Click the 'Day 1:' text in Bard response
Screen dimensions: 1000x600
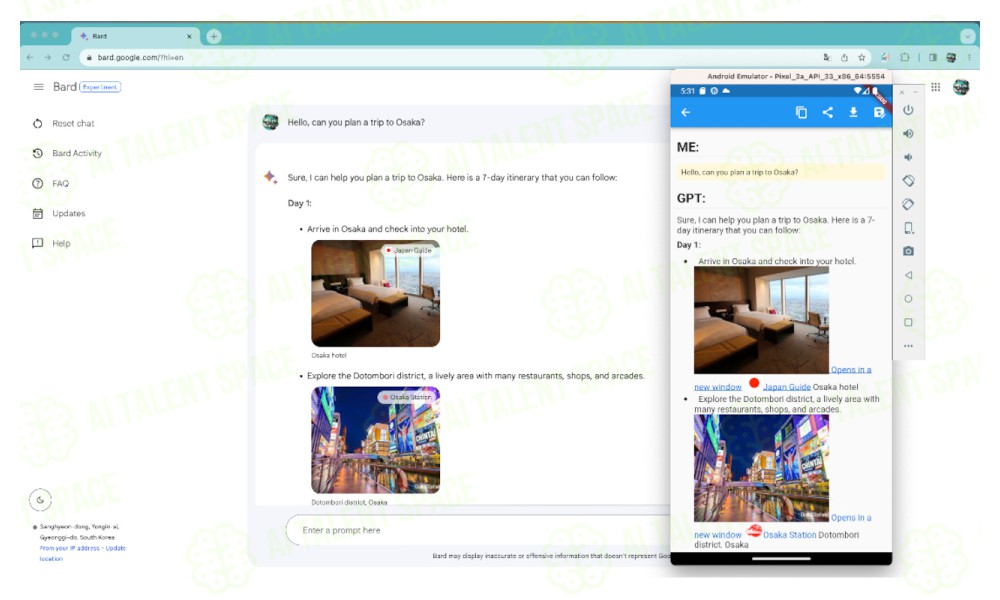coord(300,203)
